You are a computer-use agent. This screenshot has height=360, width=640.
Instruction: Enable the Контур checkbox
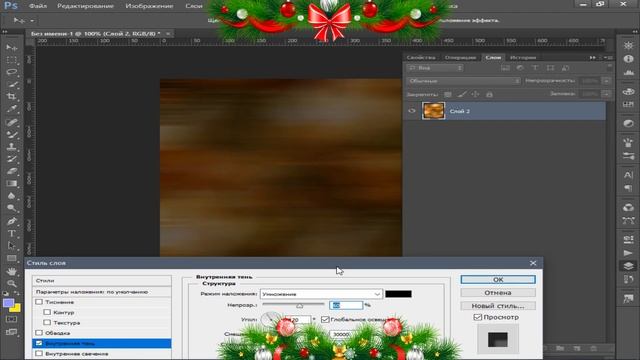coord(47,312)
